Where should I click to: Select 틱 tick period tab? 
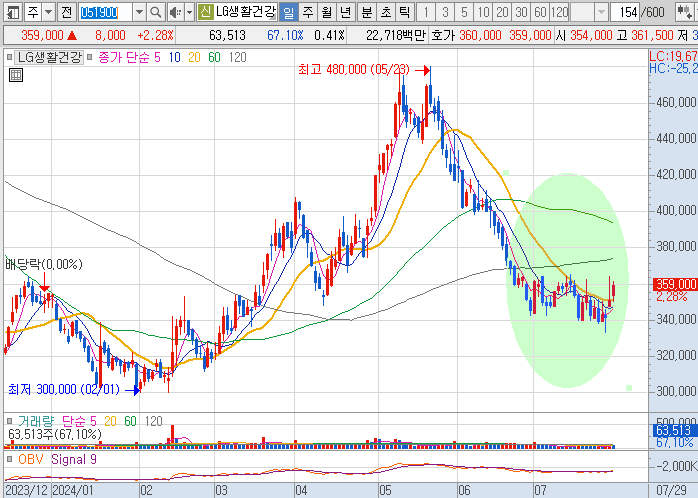tap(404, 12)
